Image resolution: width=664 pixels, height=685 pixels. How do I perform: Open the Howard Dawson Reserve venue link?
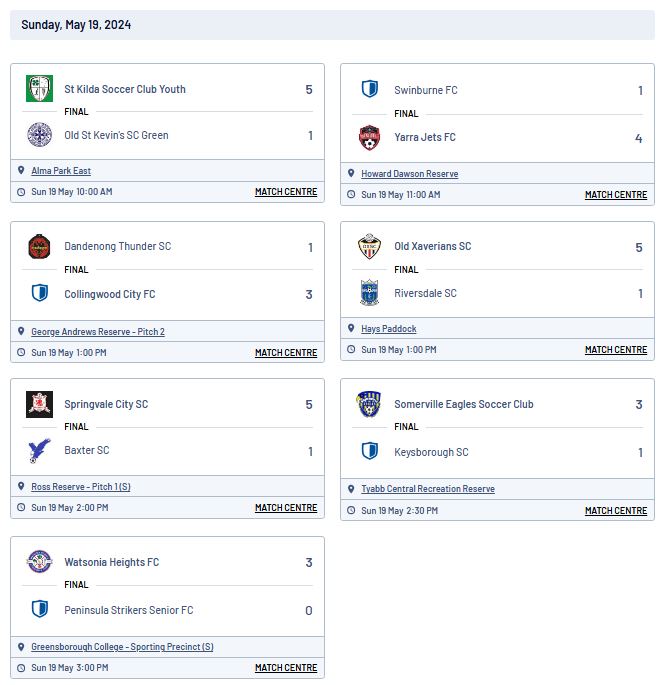[409, 174]
